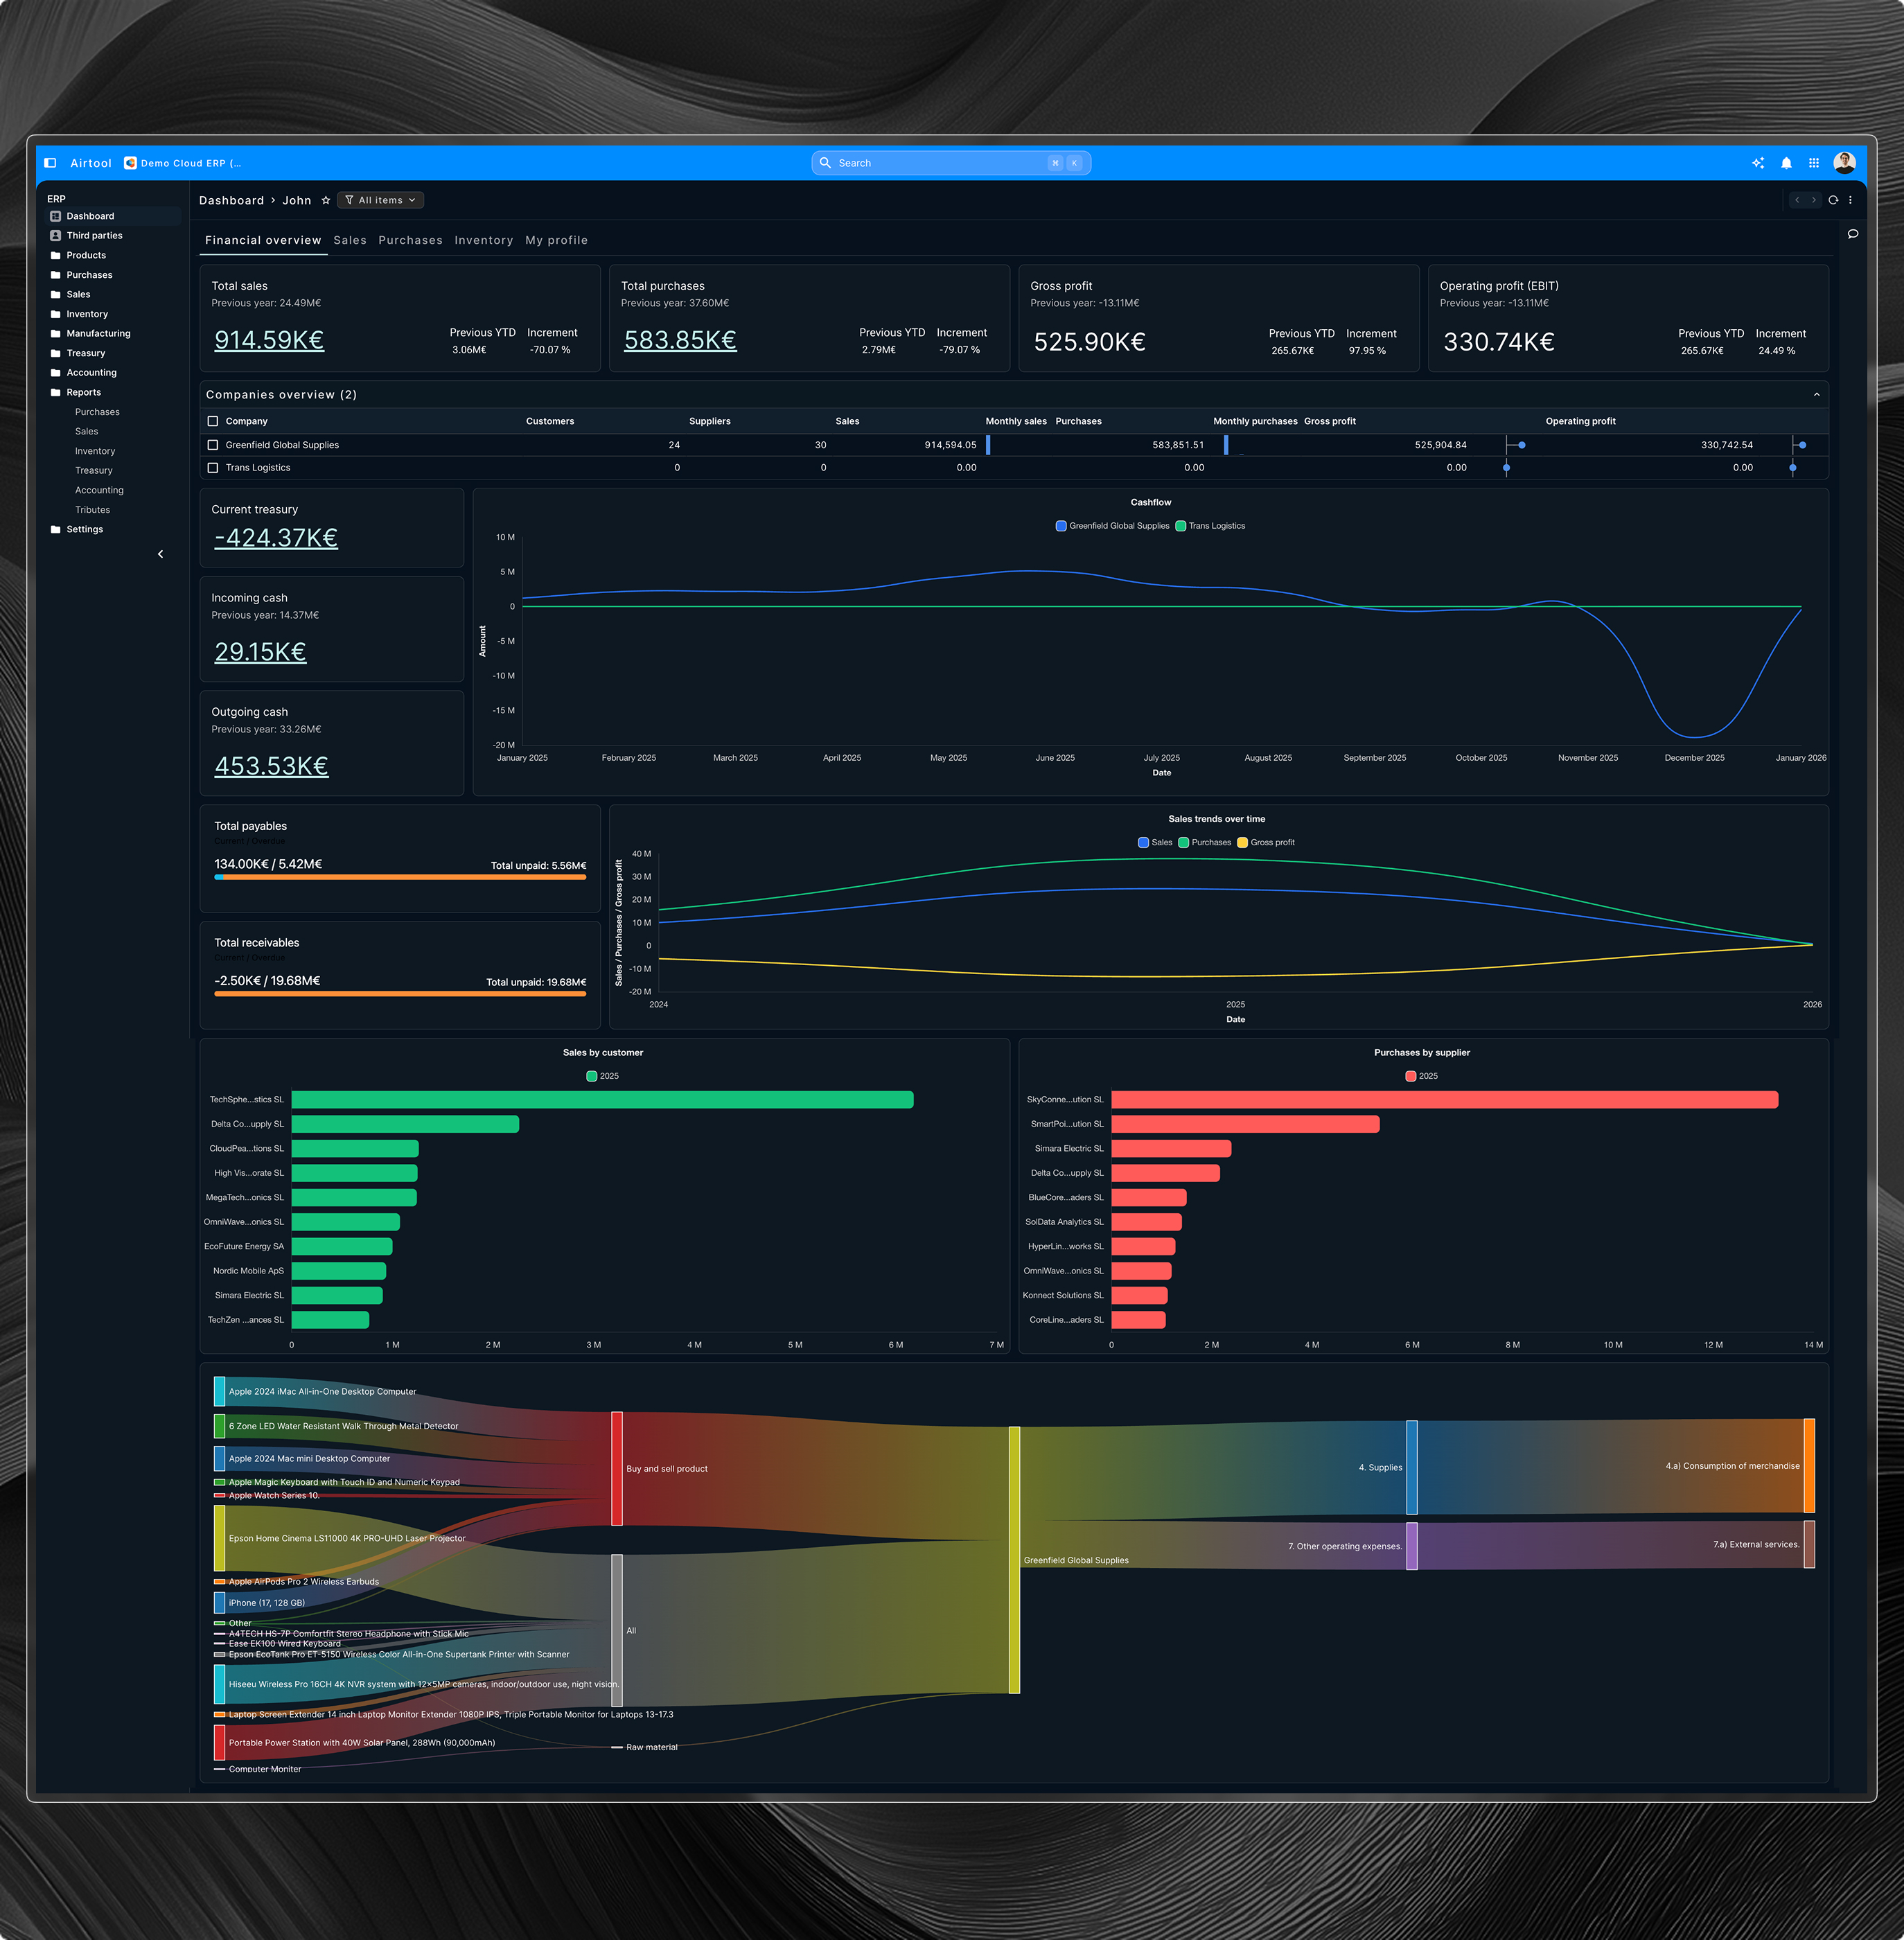Image resolution: width=1904 pixels, height=1940 pixels.
Task: Collapse the Companies overview section chevron
Action: 1816,395
